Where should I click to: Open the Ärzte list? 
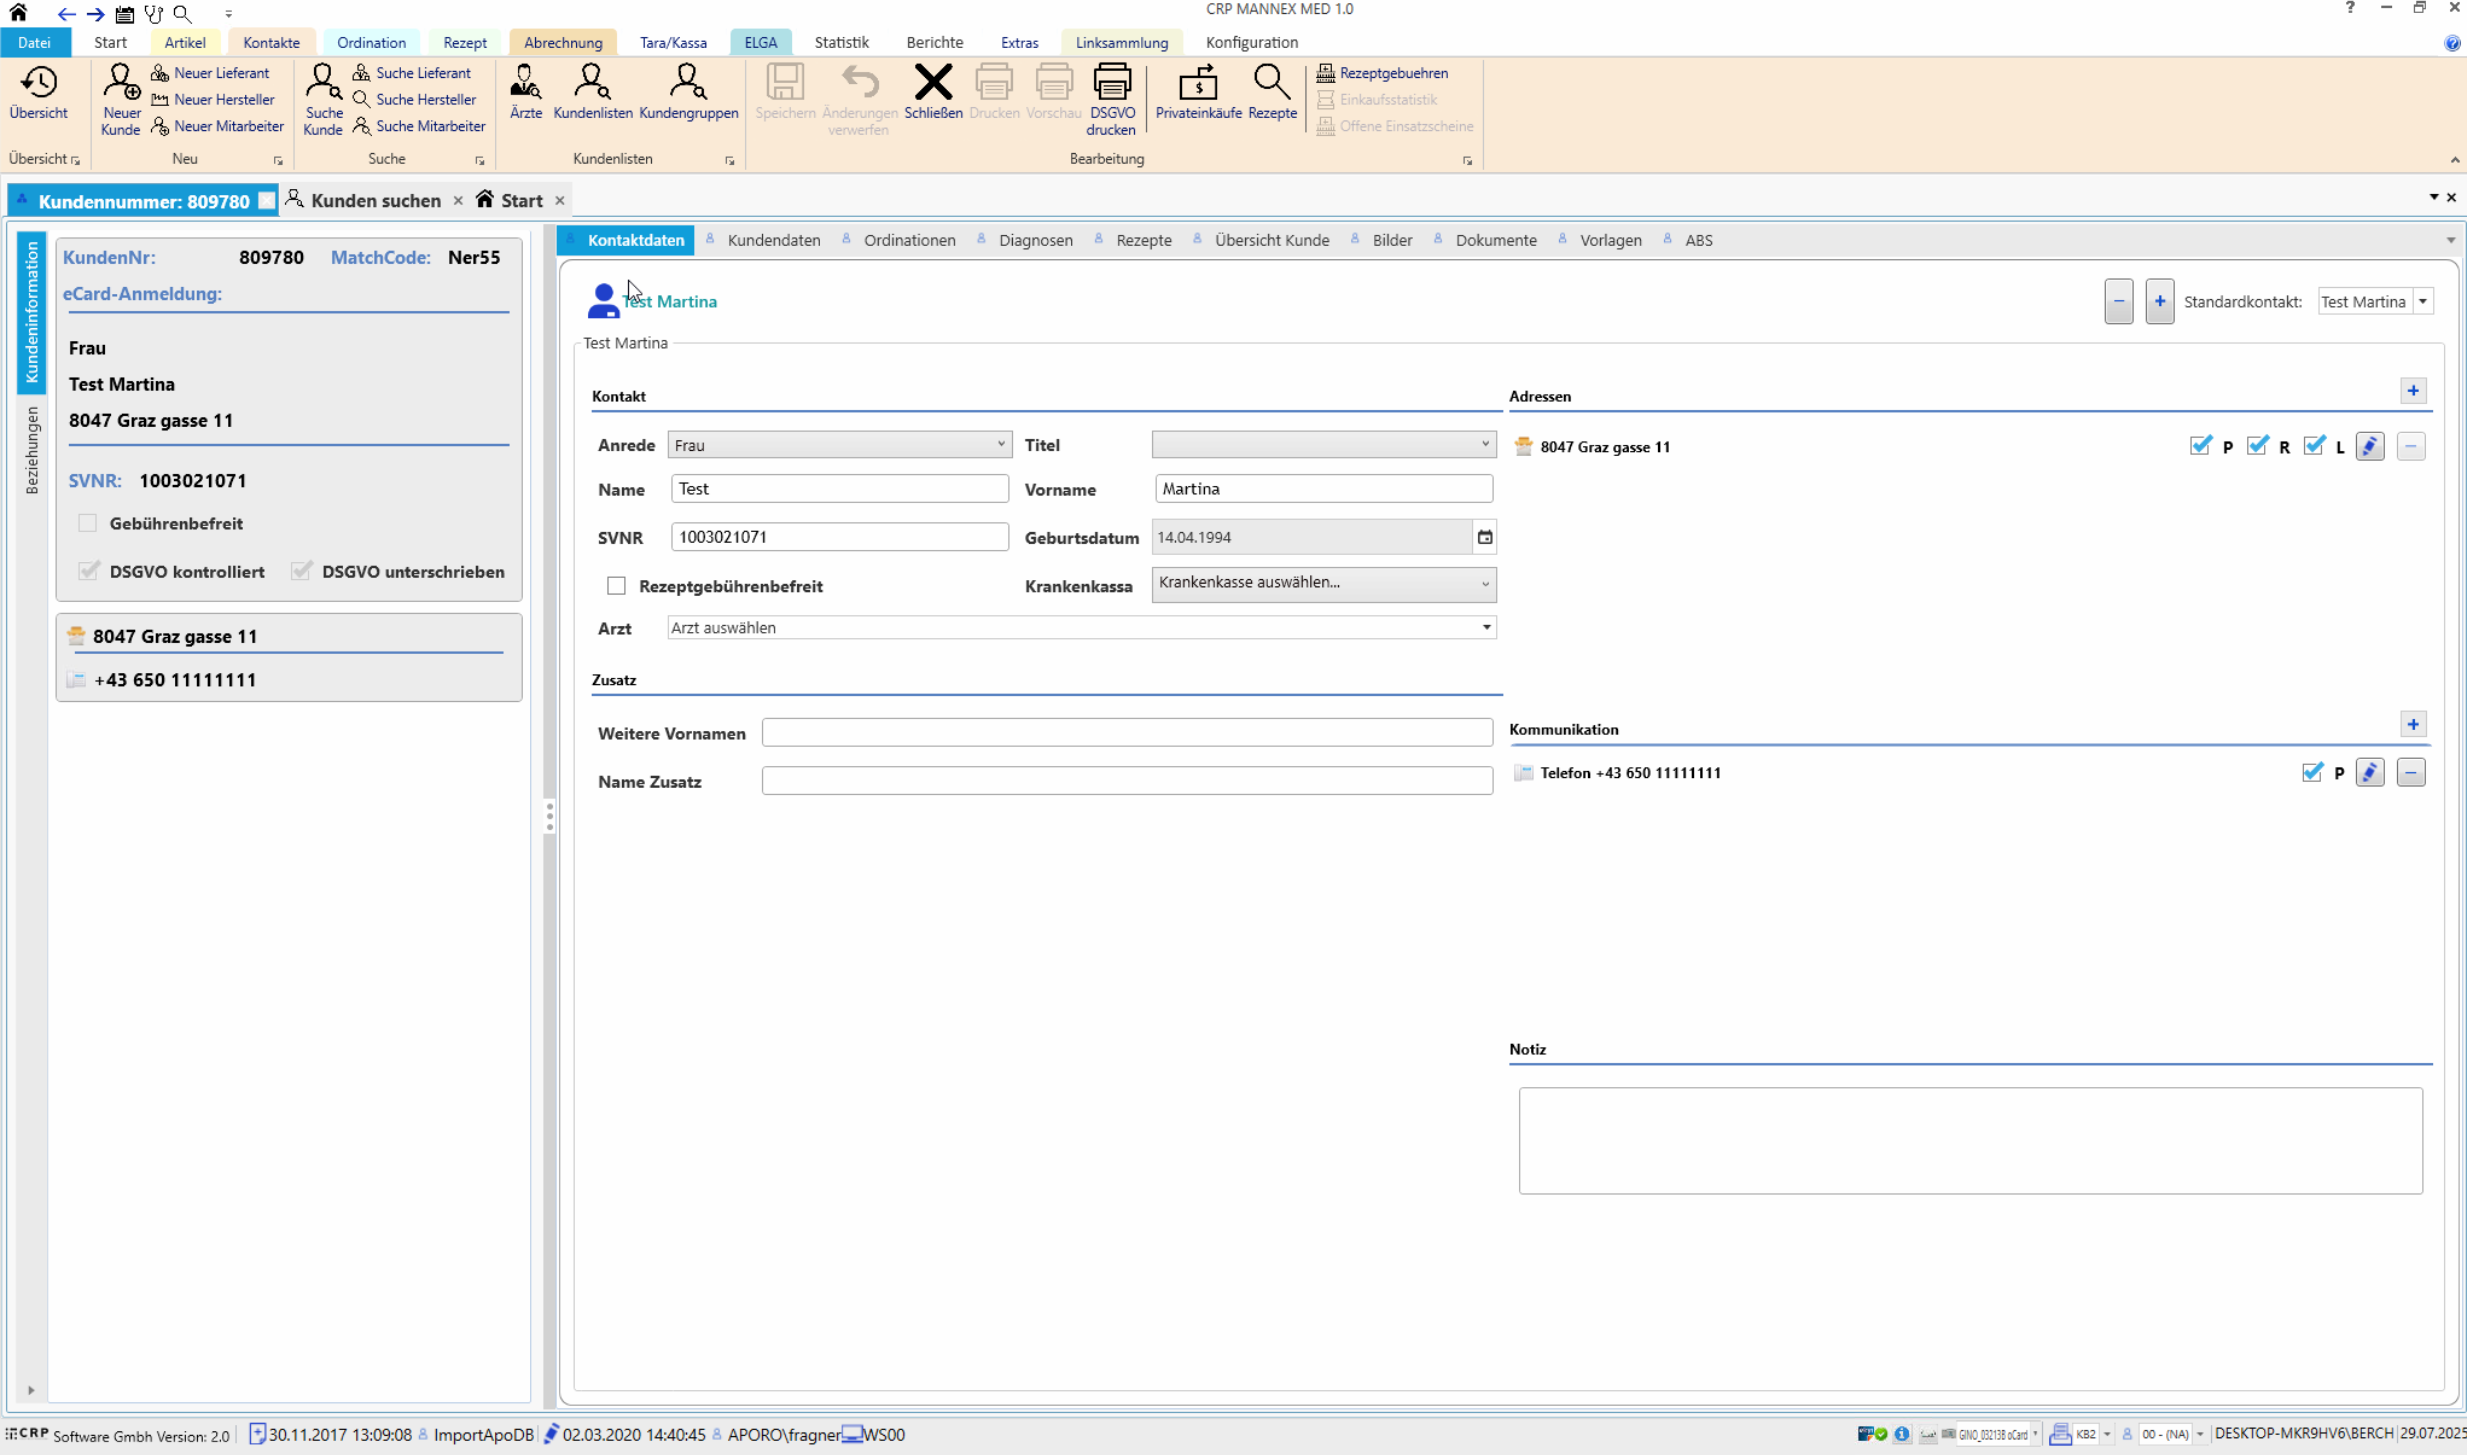click(x=526, y=93)
